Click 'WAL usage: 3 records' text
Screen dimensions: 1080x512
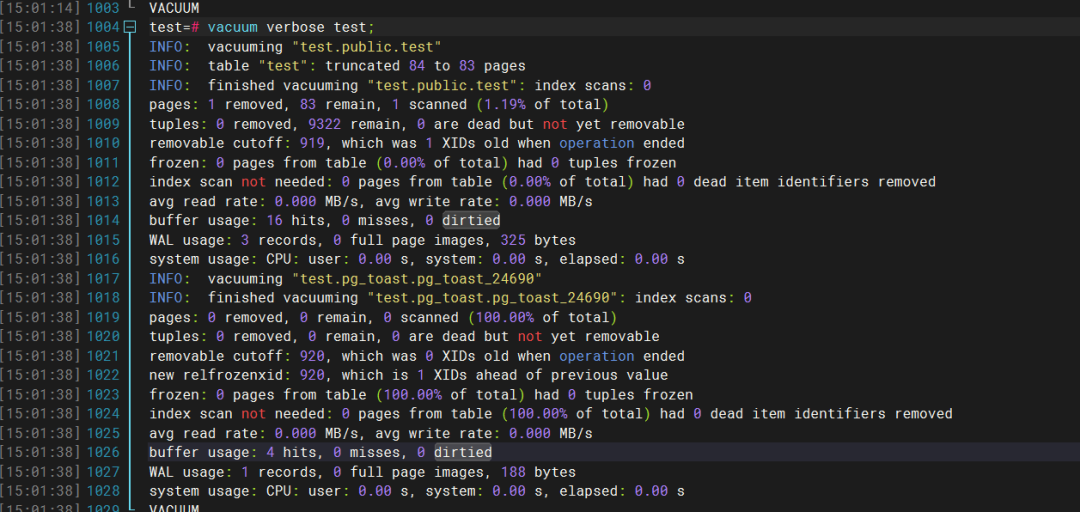click(x=233, y=240)
